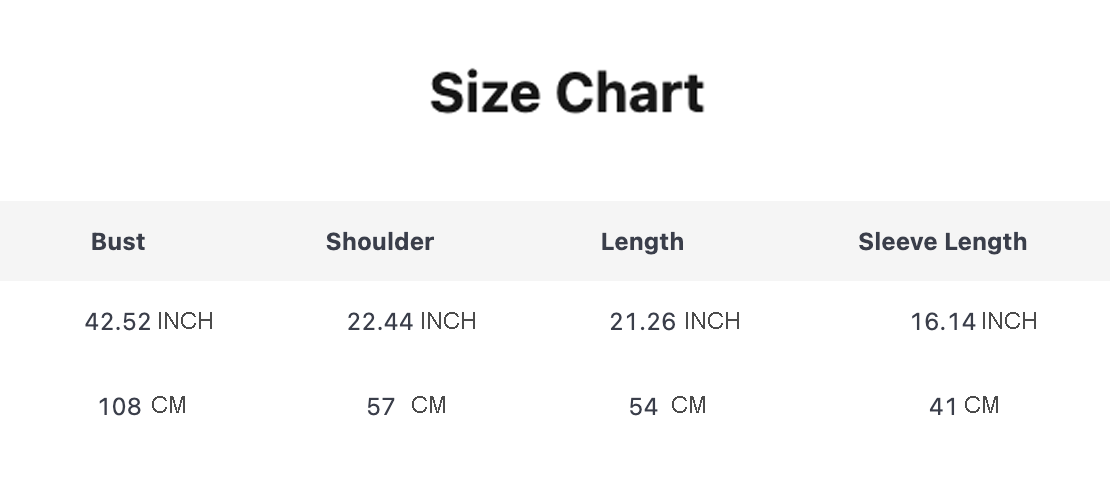Click the Sleeve Length column header

[942, 242]
